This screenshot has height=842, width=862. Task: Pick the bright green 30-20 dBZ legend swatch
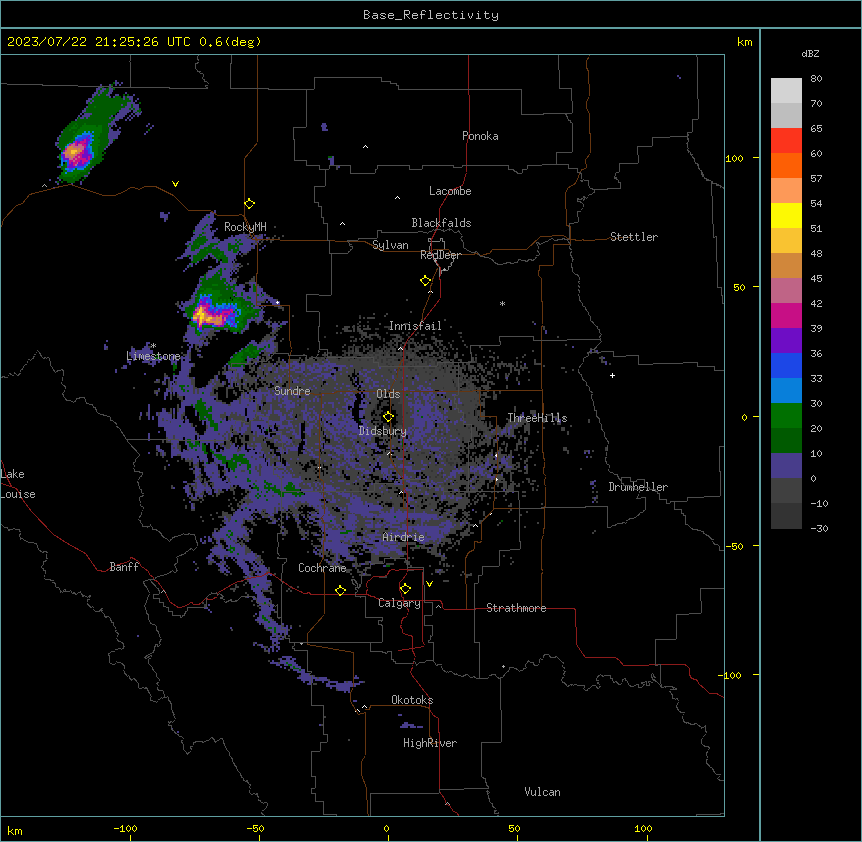pos(786,416)
